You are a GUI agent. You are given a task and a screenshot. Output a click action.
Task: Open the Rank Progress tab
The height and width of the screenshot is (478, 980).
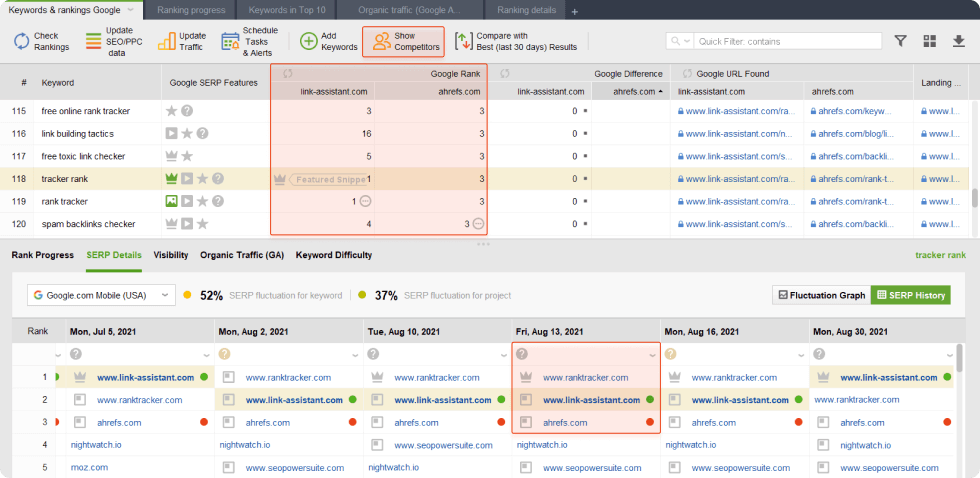point(42,255)
